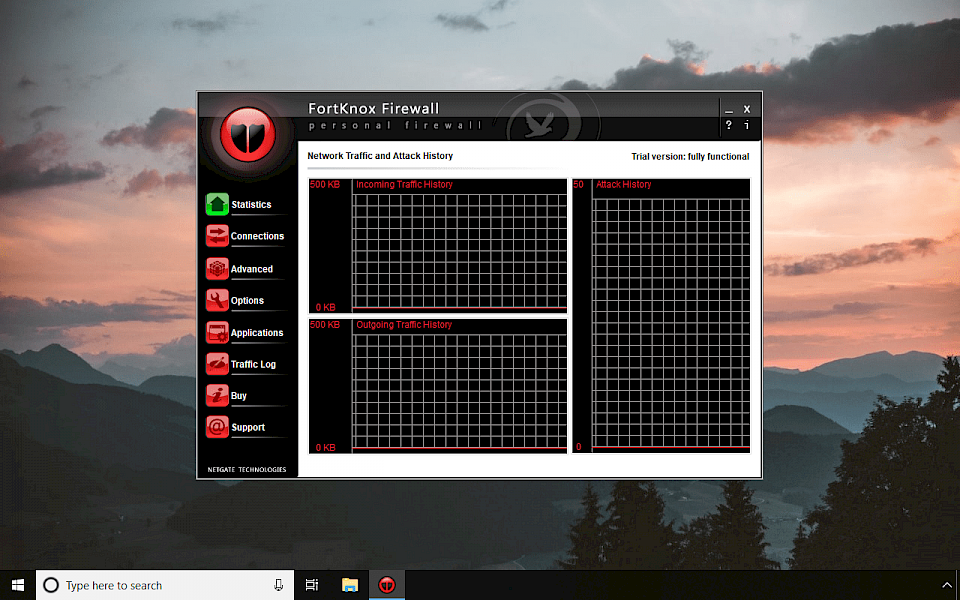The image size is (960, 600).
Task: Click the Support at-sign icon
Action: pos(217,427)
